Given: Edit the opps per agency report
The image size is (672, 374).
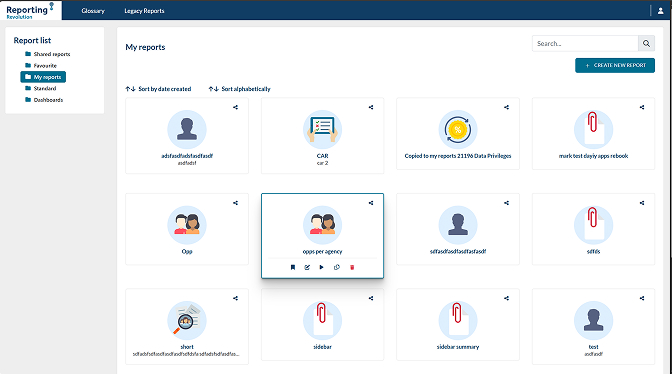Looking at the screenshot, I should (x=307, y=267).
